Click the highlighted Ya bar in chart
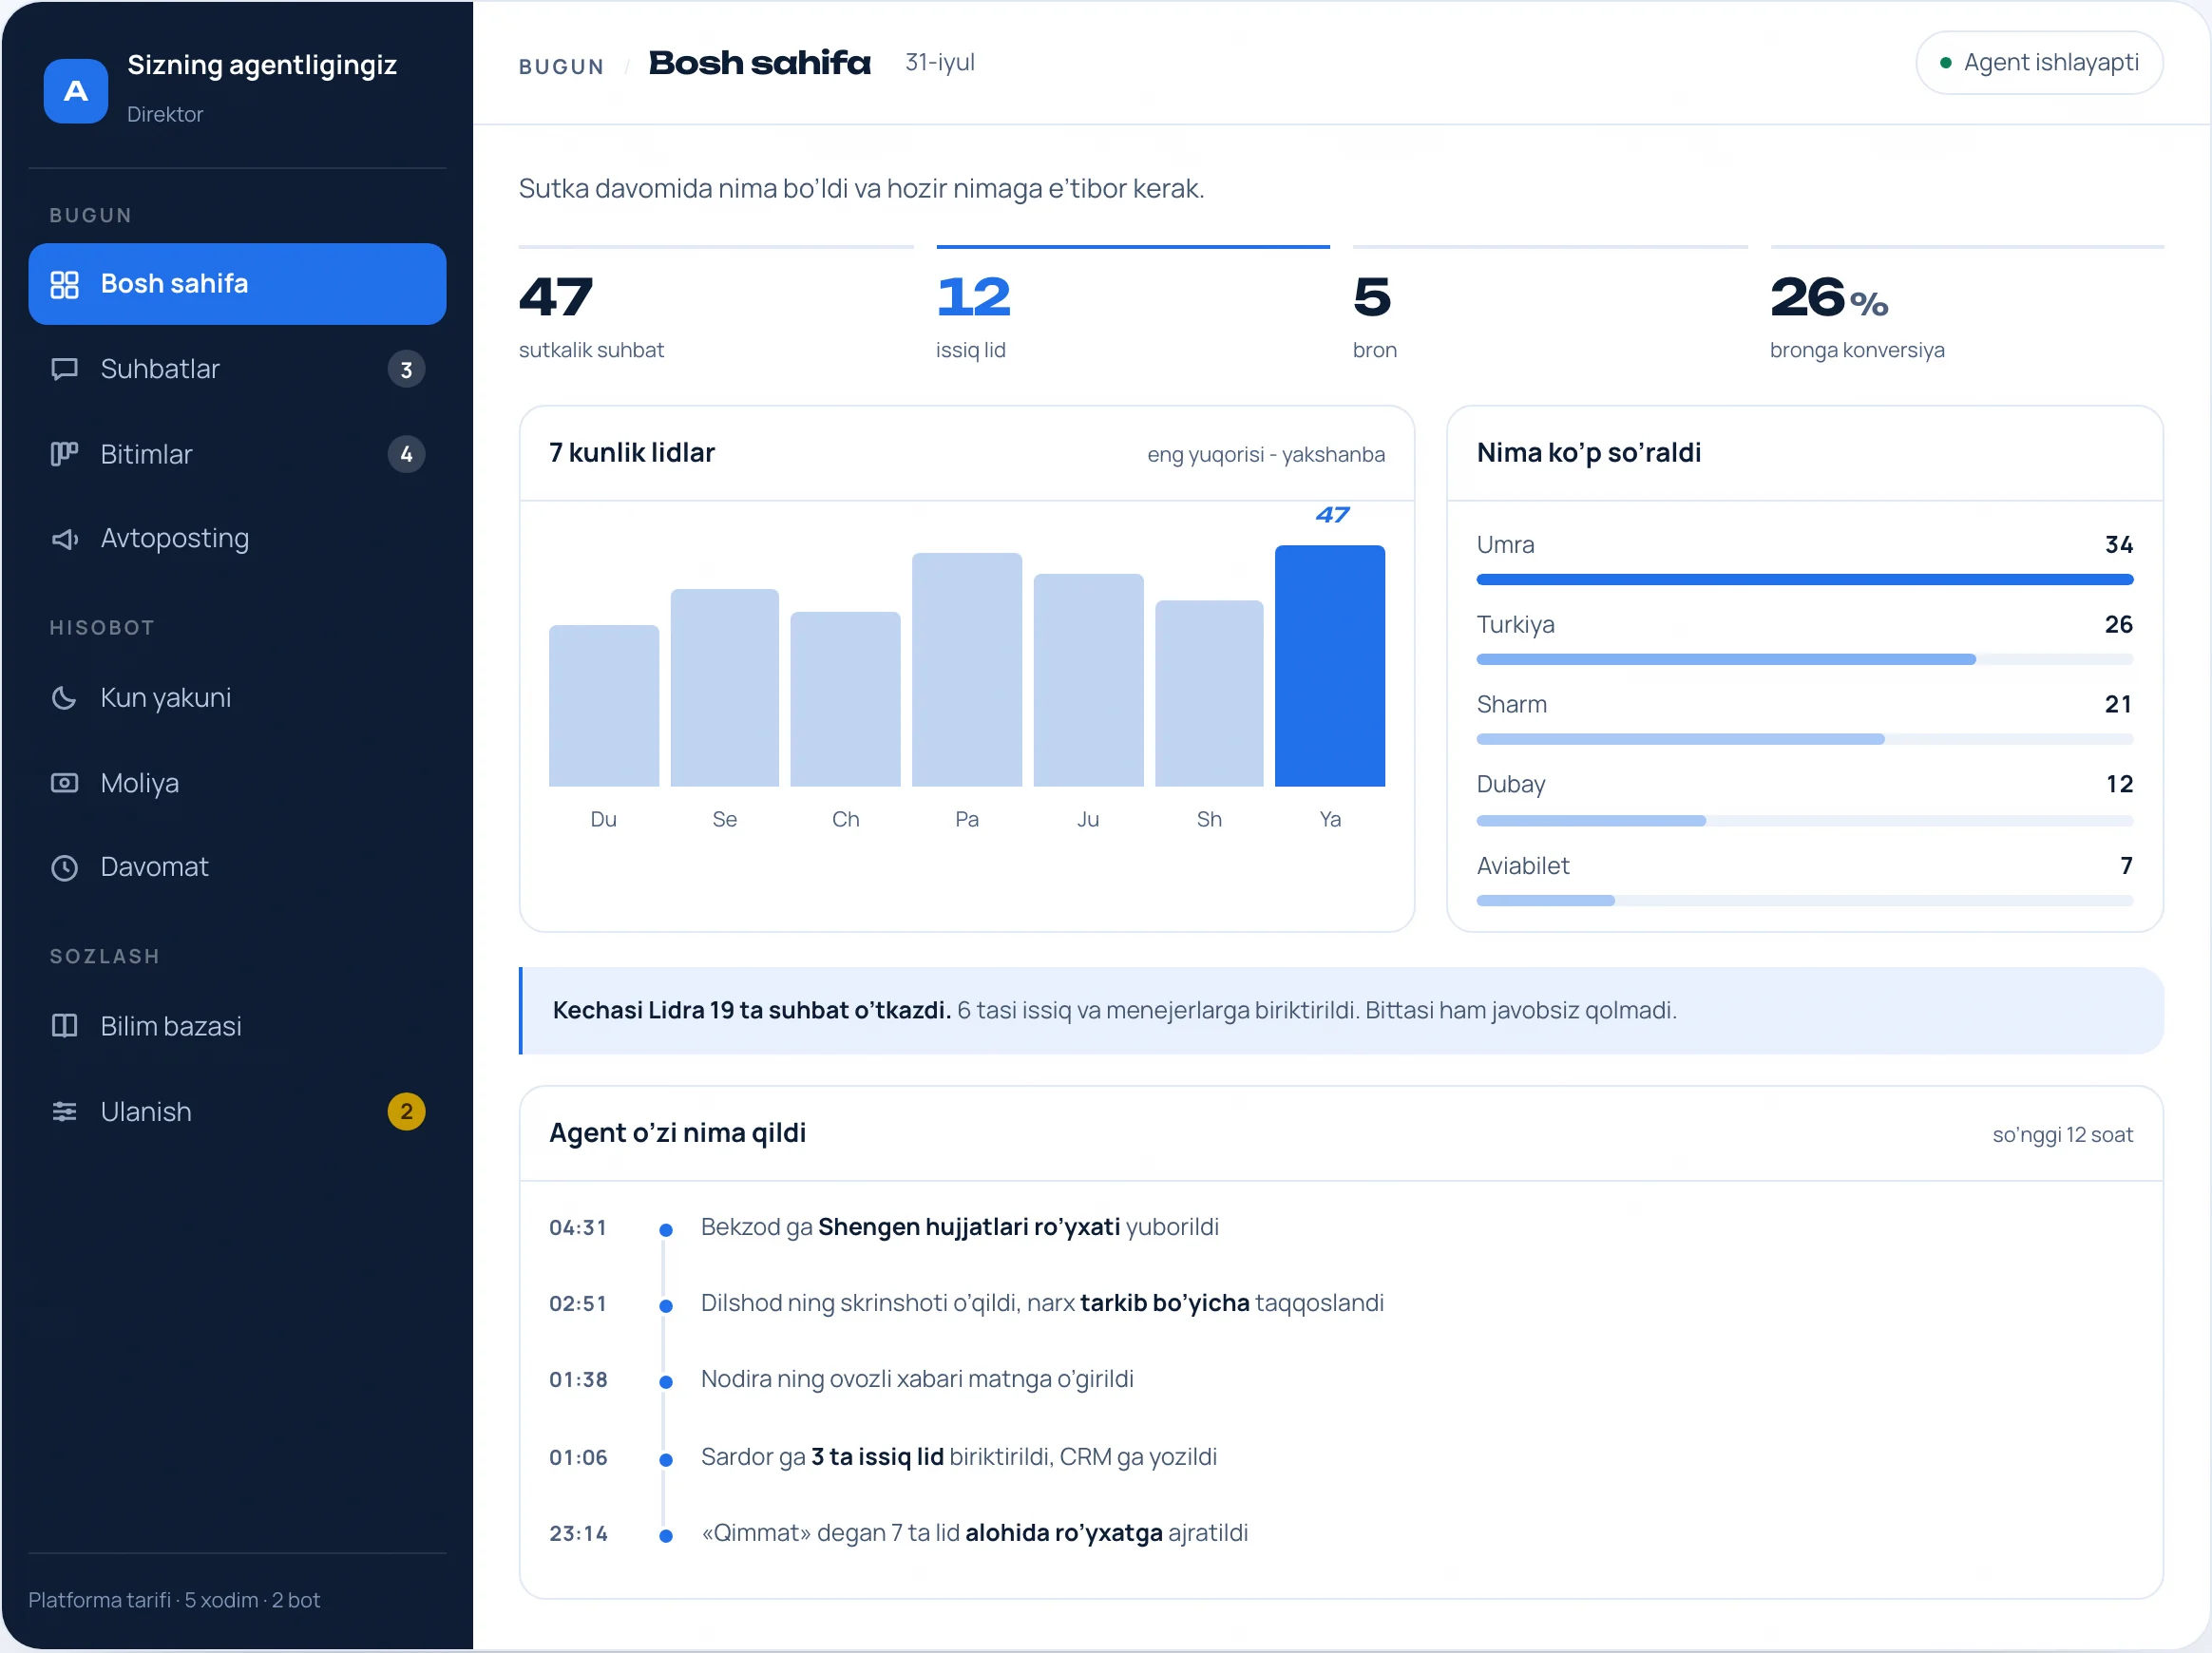2212x1653 pixels. (x=1330, y=666)
